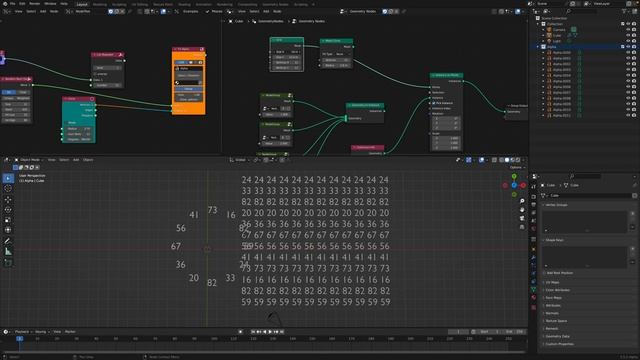Toggle the Pick Instance checkbox in node
This screenshot has width=640, height=360.
(434, 103)
